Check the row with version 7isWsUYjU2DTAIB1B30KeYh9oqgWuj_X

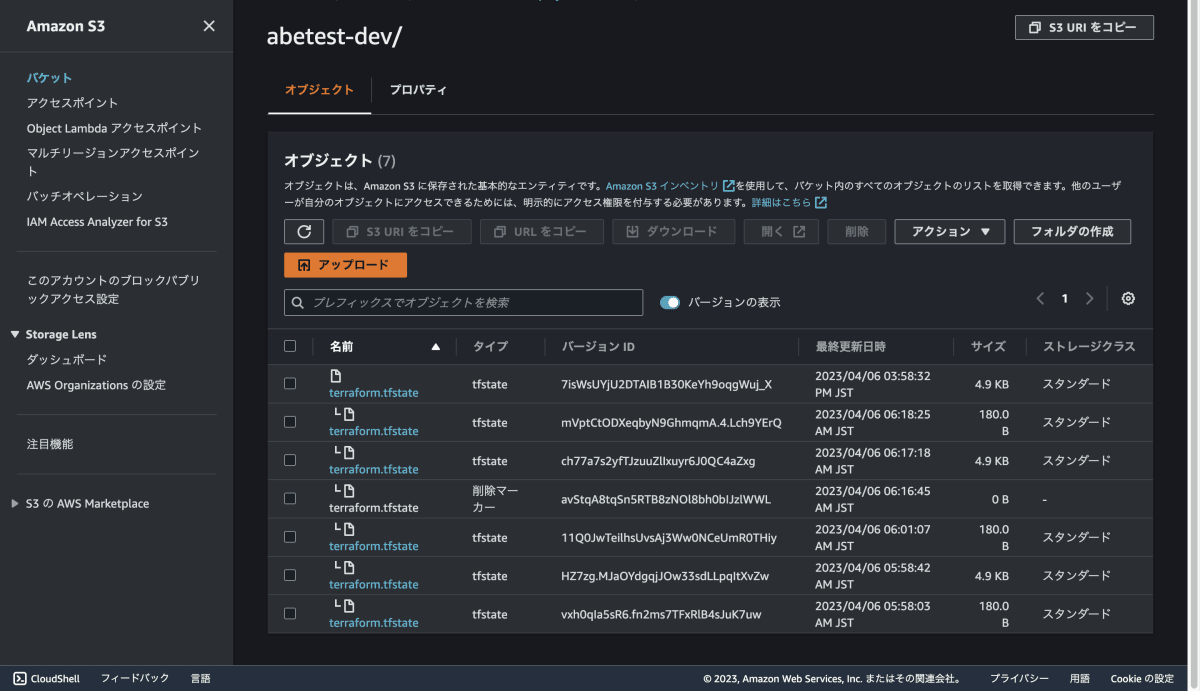tap(290, 383)
